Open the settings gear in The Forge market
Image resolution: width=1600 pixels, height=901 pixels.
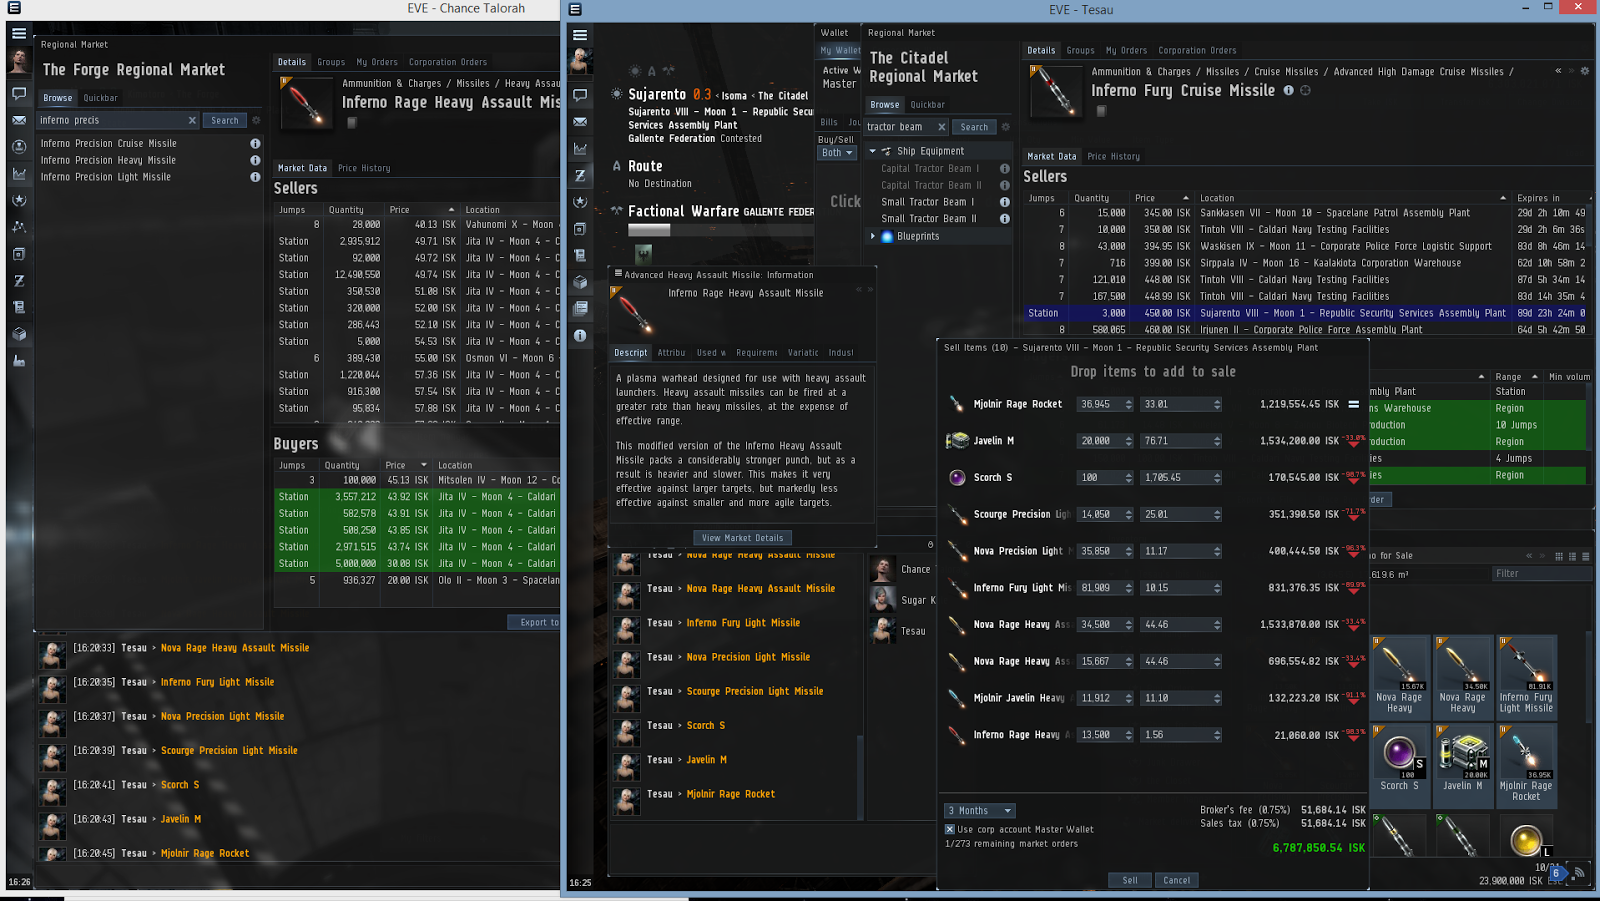tap(256, 120)
